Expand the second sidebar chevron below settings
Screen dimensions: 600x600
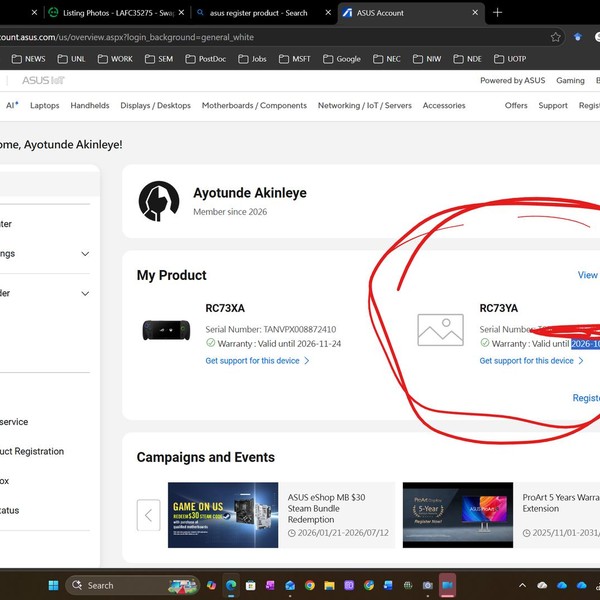pyautogui.click(x=85, y=293)
